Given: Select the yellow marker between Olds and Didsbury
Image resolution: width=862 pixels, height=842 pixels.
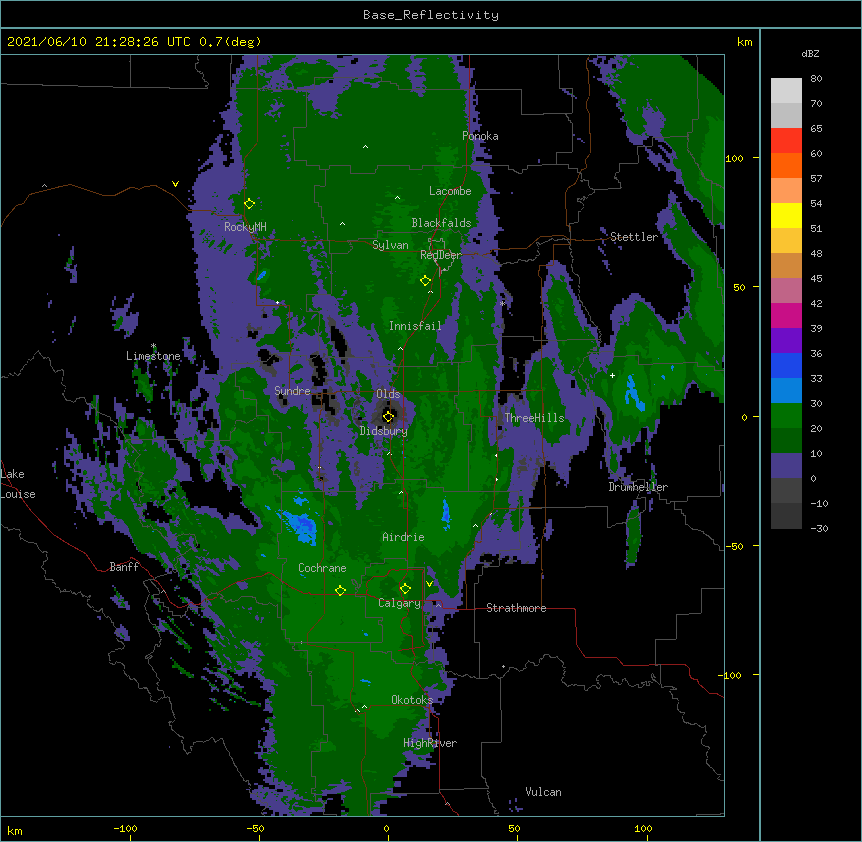Looking at the screenshot, I should pos(388,416).
